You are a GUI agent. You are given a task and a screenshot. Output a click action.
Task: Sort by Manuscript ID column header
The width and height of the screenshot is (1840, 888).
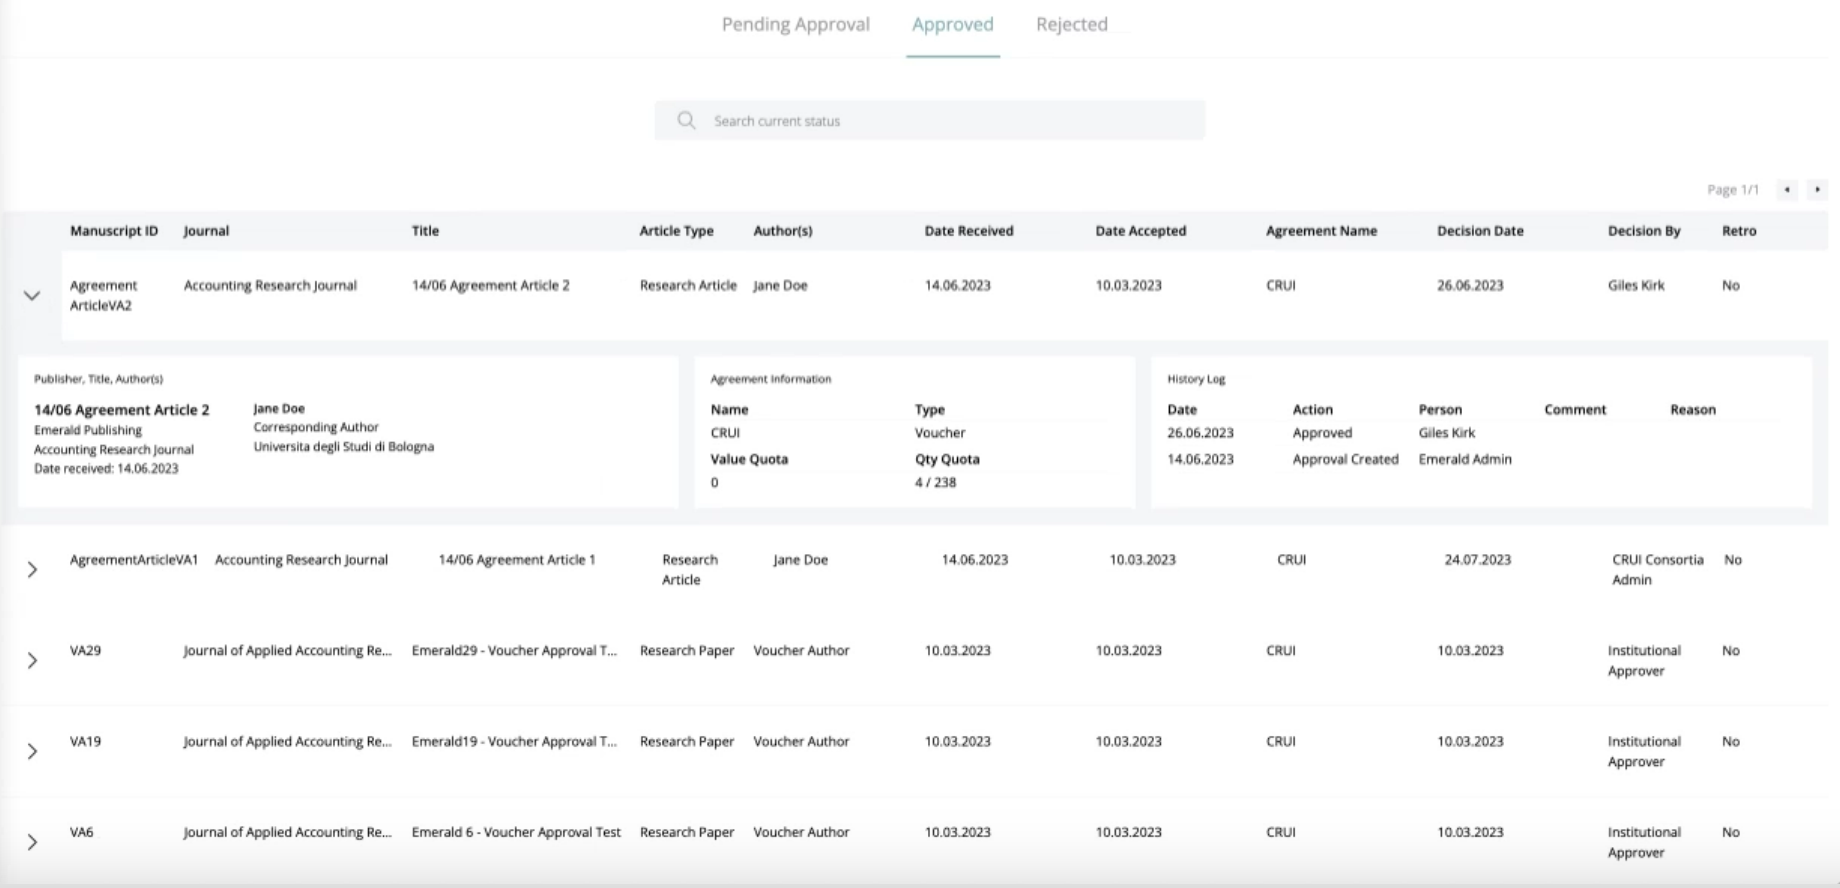tap(114, 231)
